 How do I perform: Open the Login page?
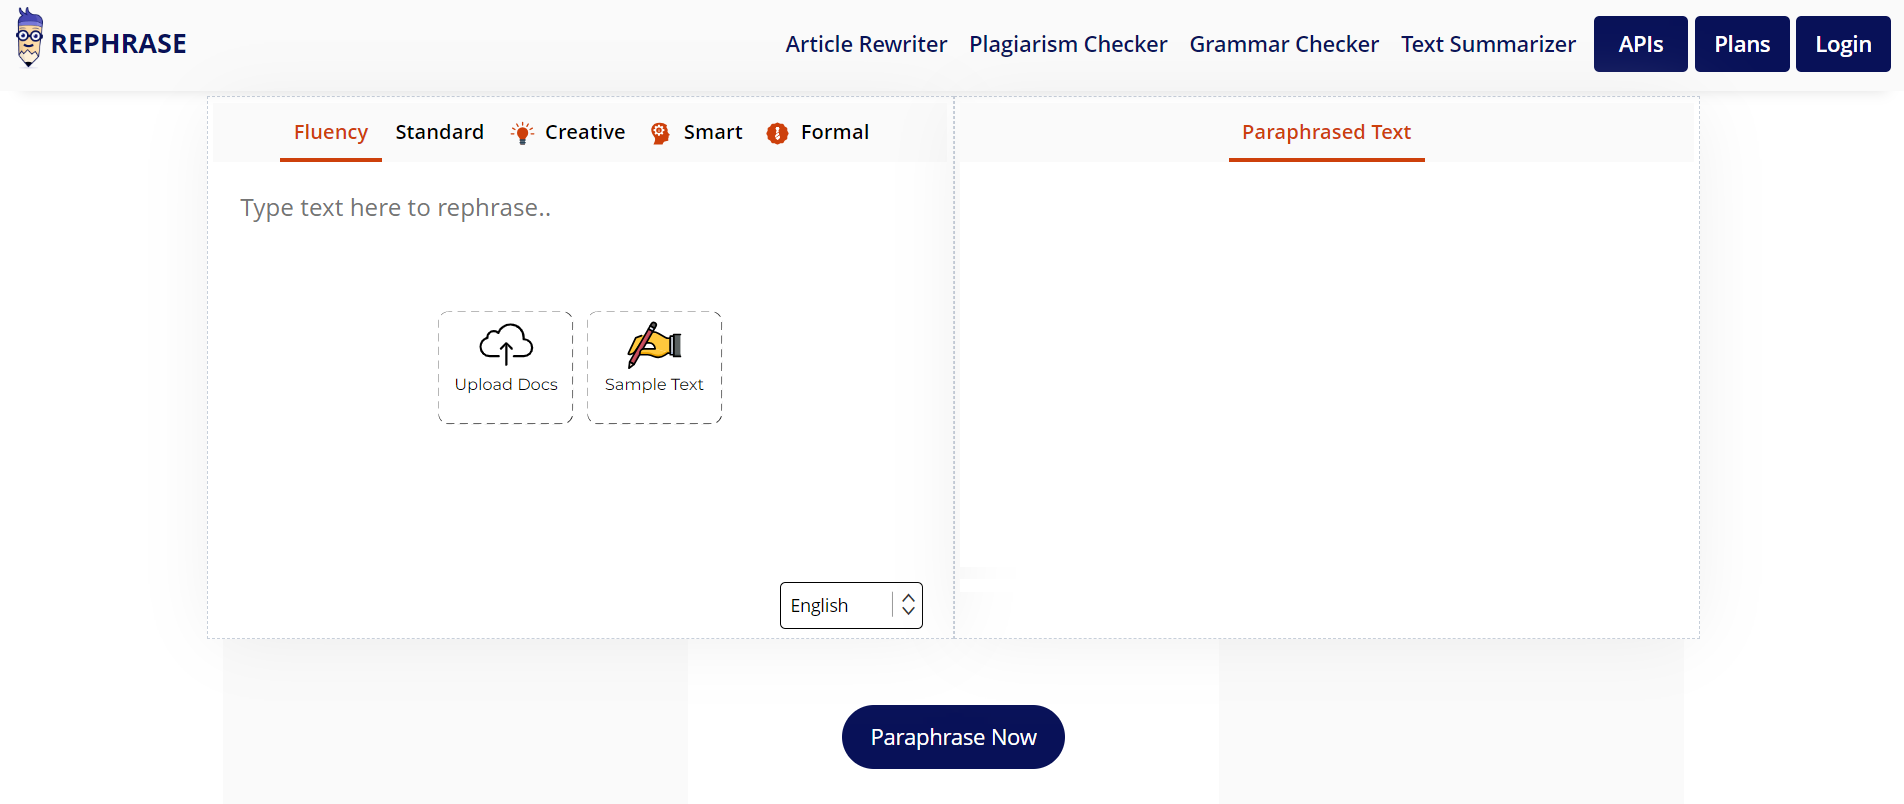tap(1843, 44)
